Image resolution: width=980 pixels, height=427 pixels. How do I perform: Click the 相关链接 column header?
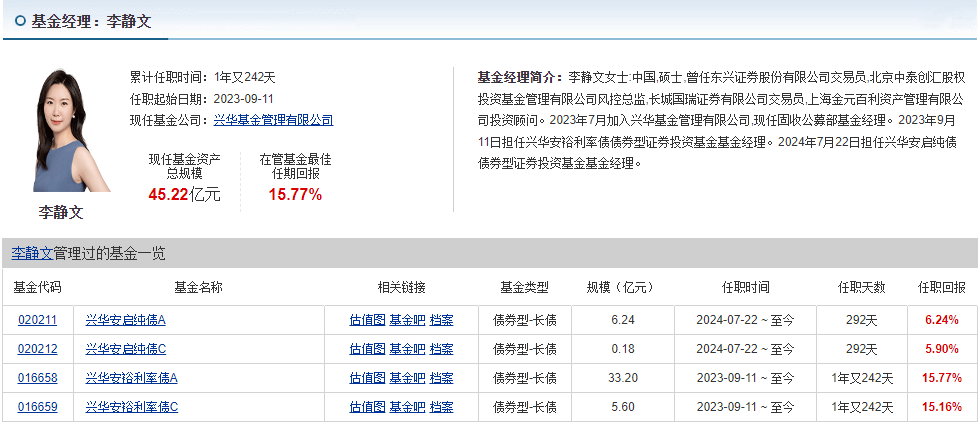[x=401, y=288]
